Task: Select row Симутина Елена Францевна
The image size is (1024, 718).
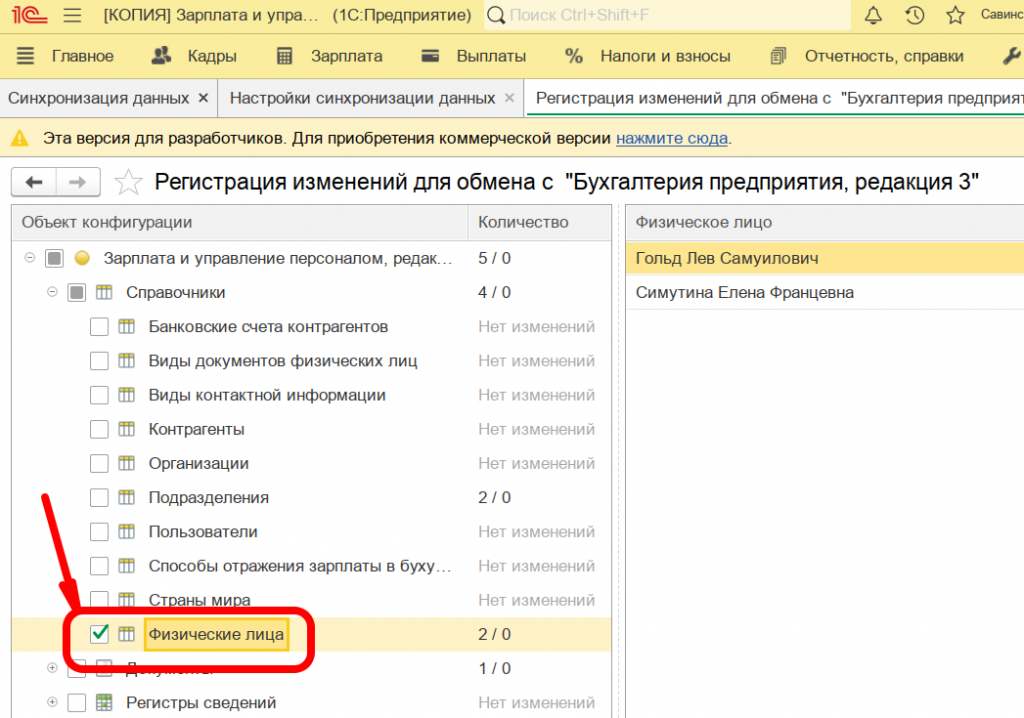Action: click(x=825, y=292)
